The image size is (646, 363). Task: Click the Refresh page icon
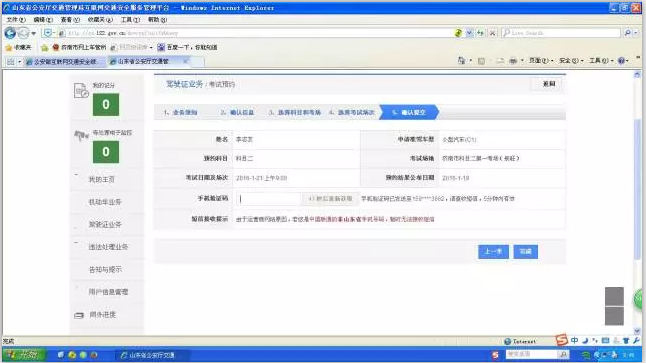480,33
